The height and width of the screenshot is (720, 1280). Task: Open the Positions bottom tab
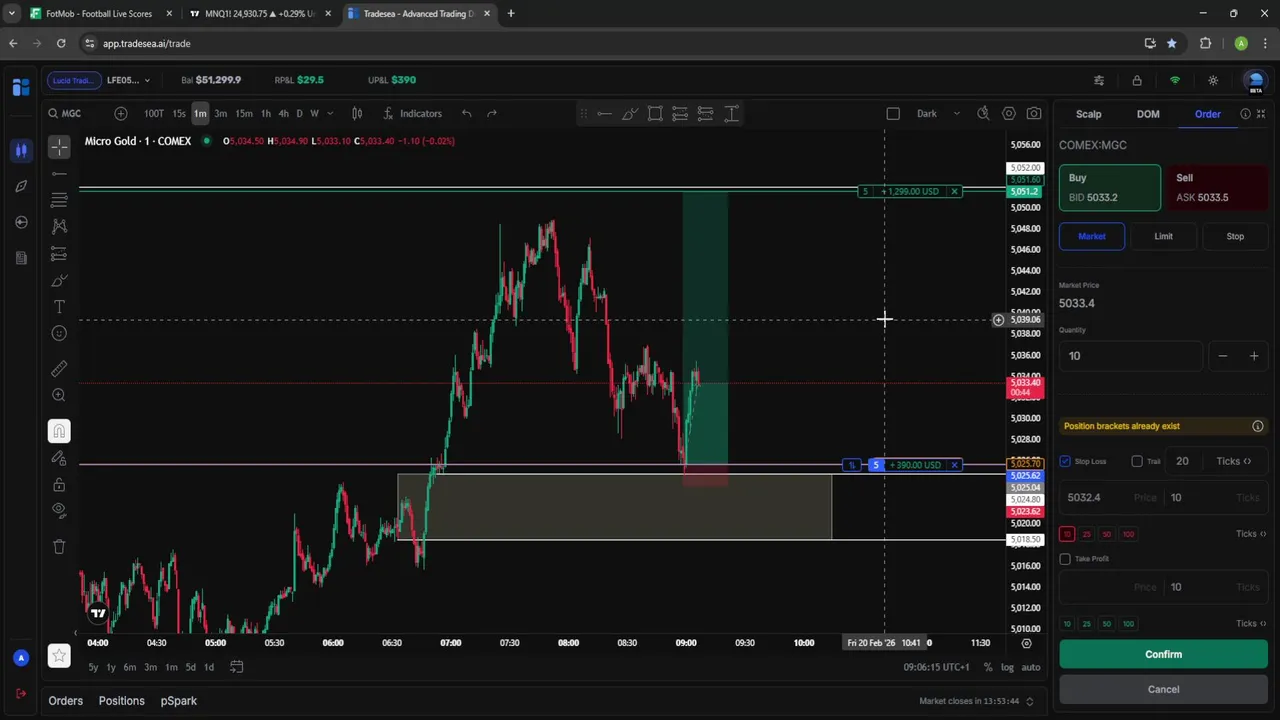(x=121, y=701)
